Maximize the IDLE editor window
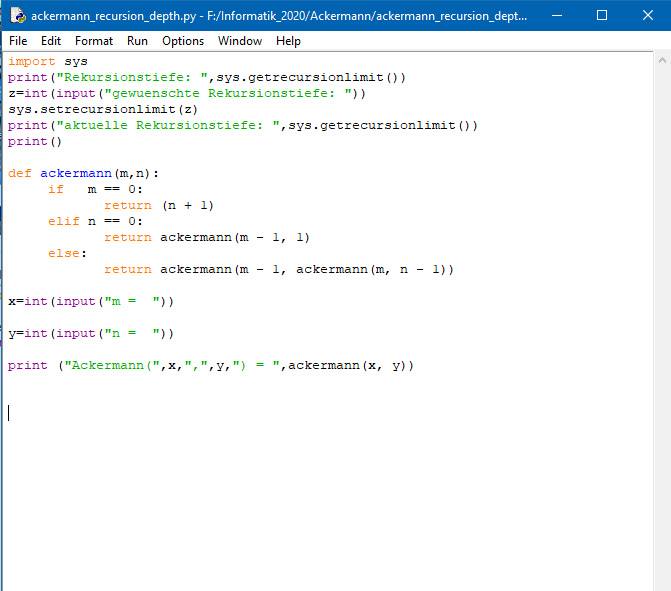The height and width of the screenshot is (591, 671). pos(601,16)
